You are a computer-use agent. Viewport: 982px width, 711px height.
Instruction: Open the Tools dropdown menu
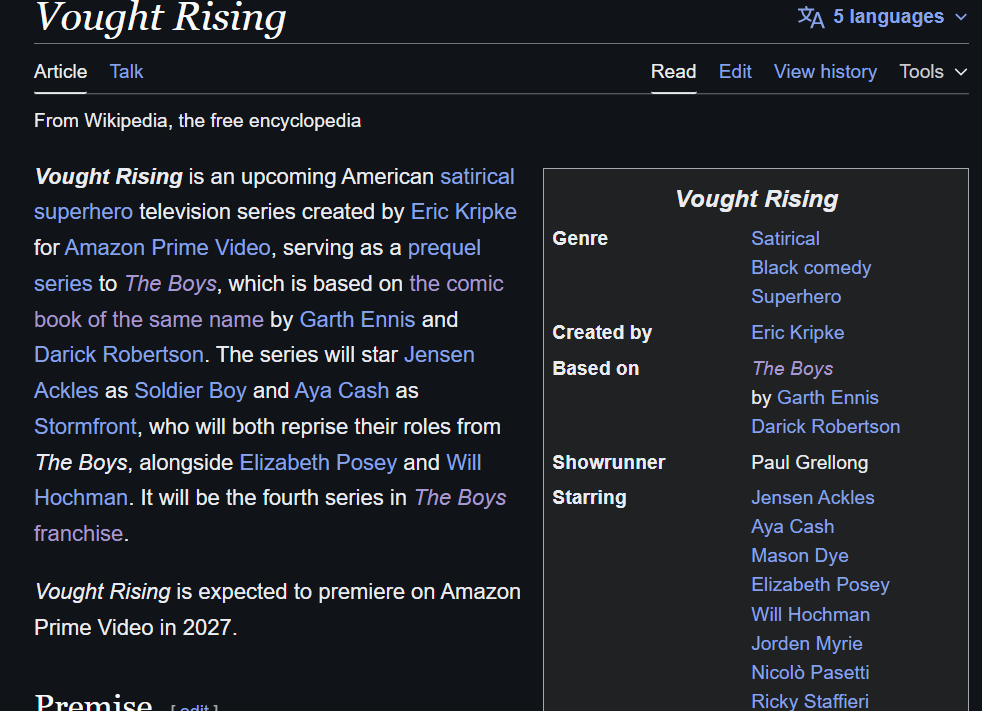click(933, 71)
